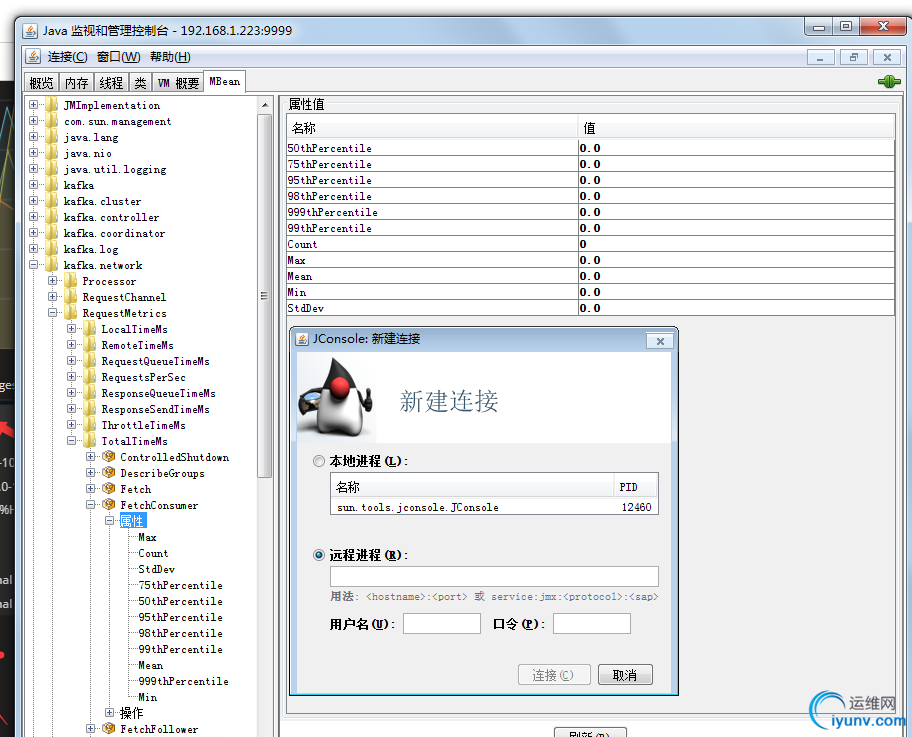Click the tree panel vertical scrollbar thumb
The width and height of the screenshot is (912, 737).
pos(265,295)
